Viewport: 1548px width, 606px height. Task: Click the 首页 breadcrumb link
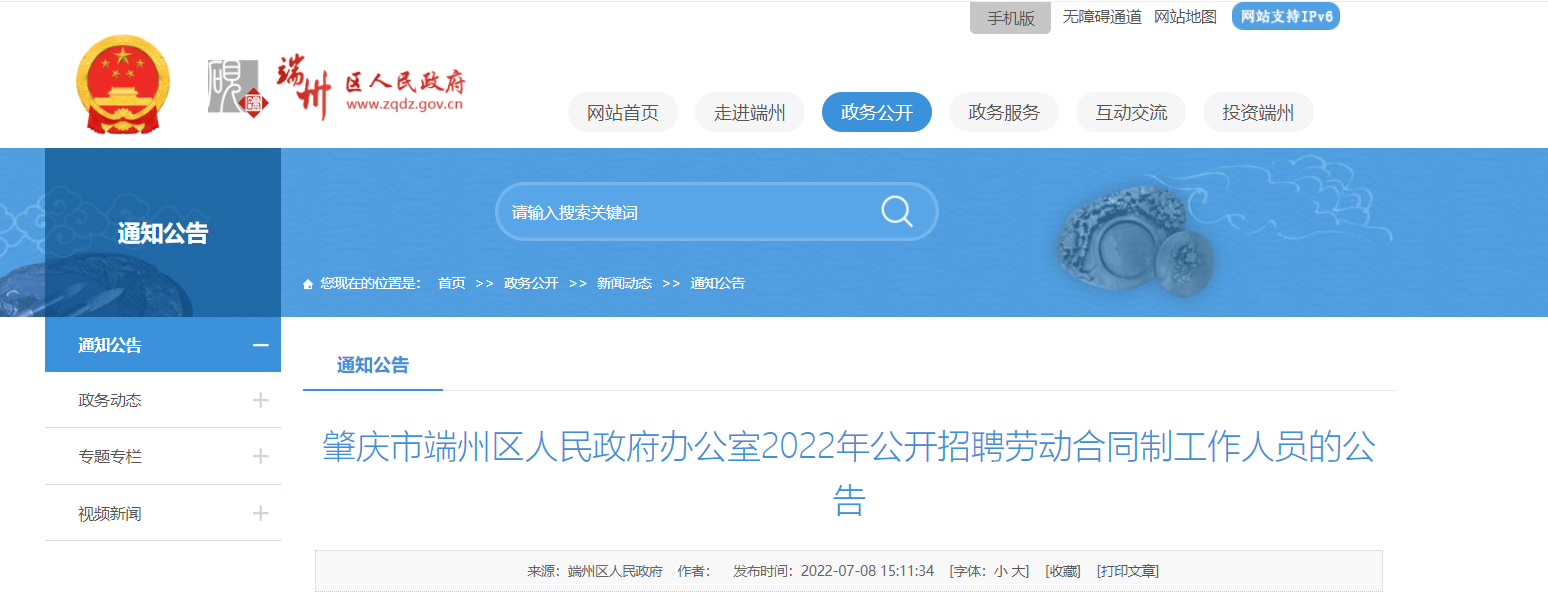(x=452, y=284)
